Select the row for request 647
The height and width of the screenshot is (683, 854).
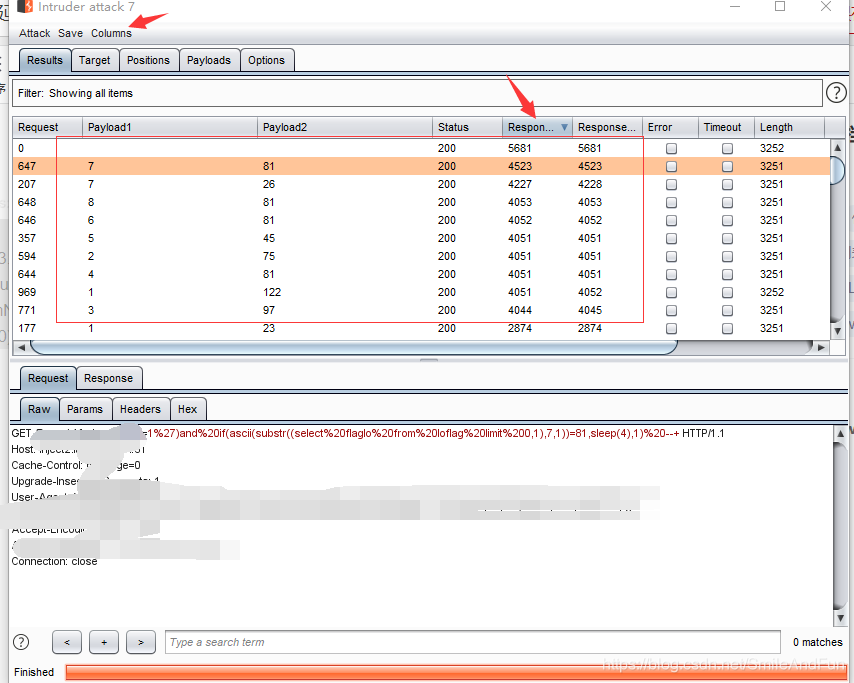click(421, 166)
